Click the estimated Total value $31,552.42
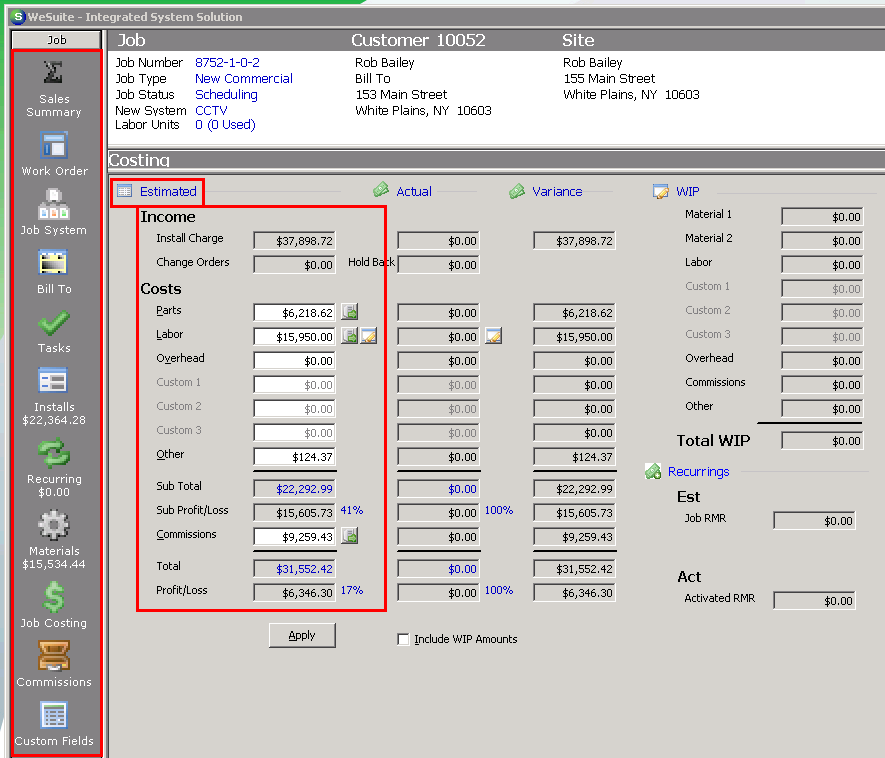 pyautogui.click(x=295, y=569)
